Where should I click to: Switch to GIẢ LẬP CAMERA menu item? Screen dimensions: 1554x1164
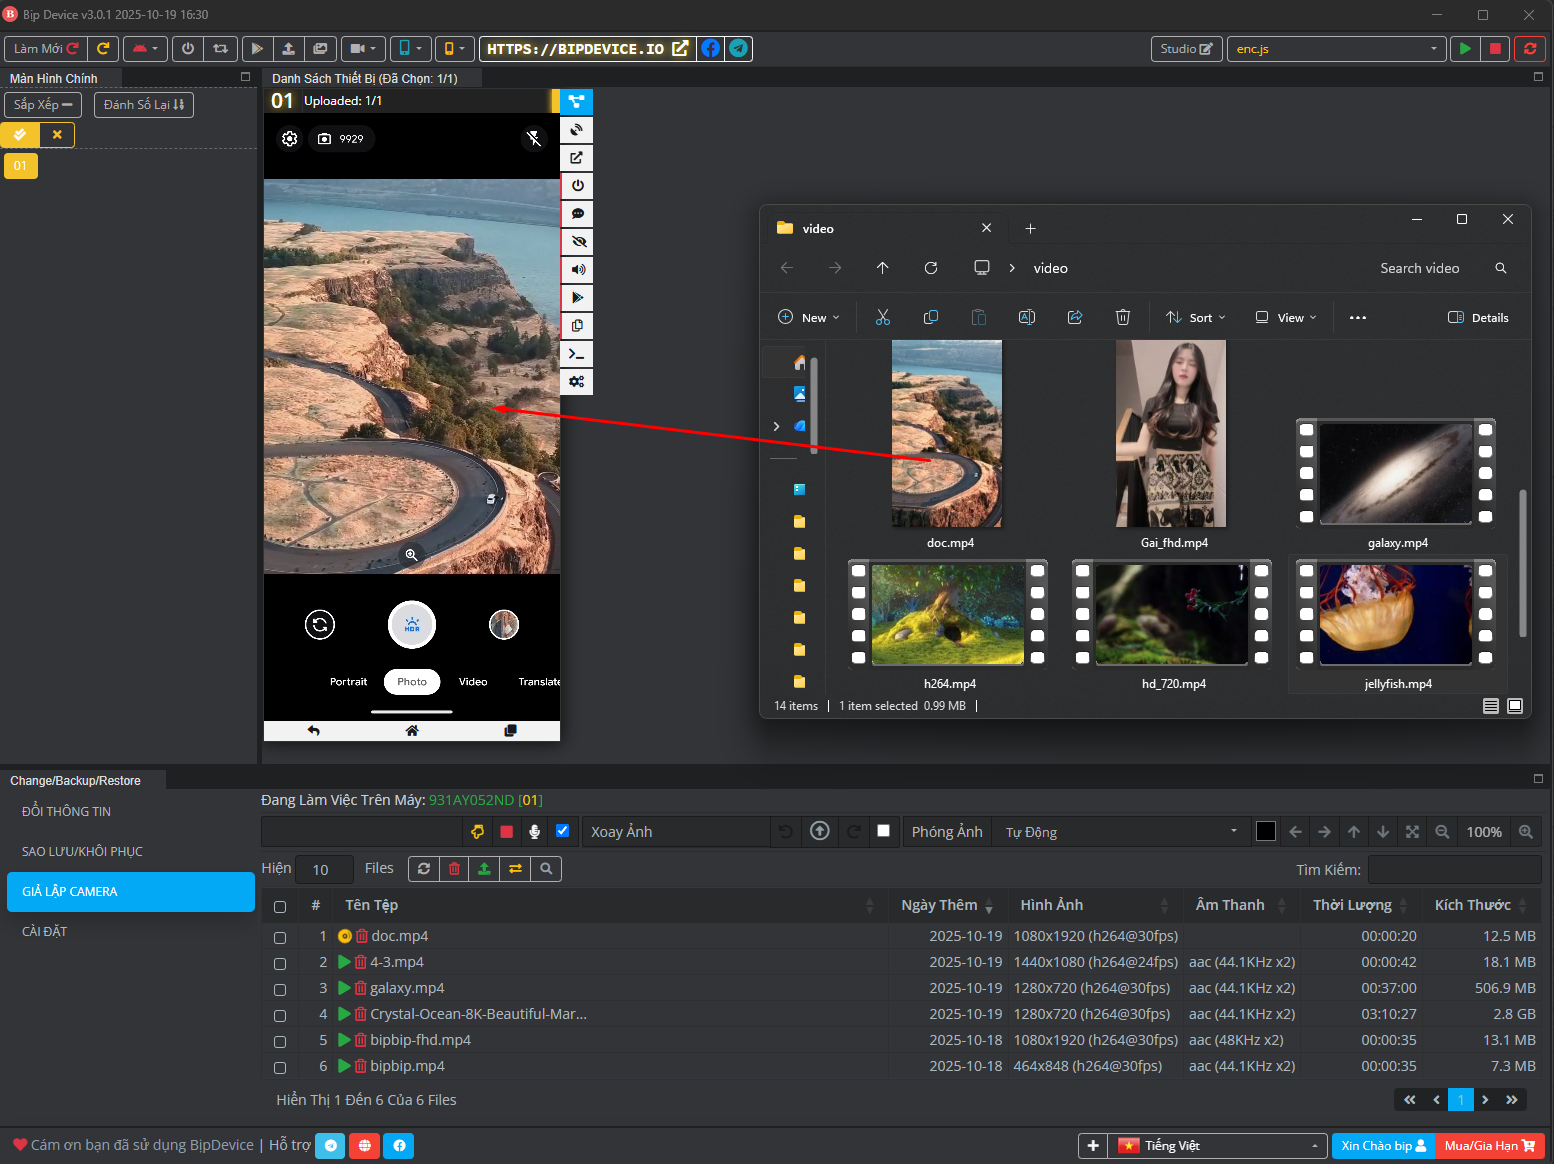coord(130,891)
